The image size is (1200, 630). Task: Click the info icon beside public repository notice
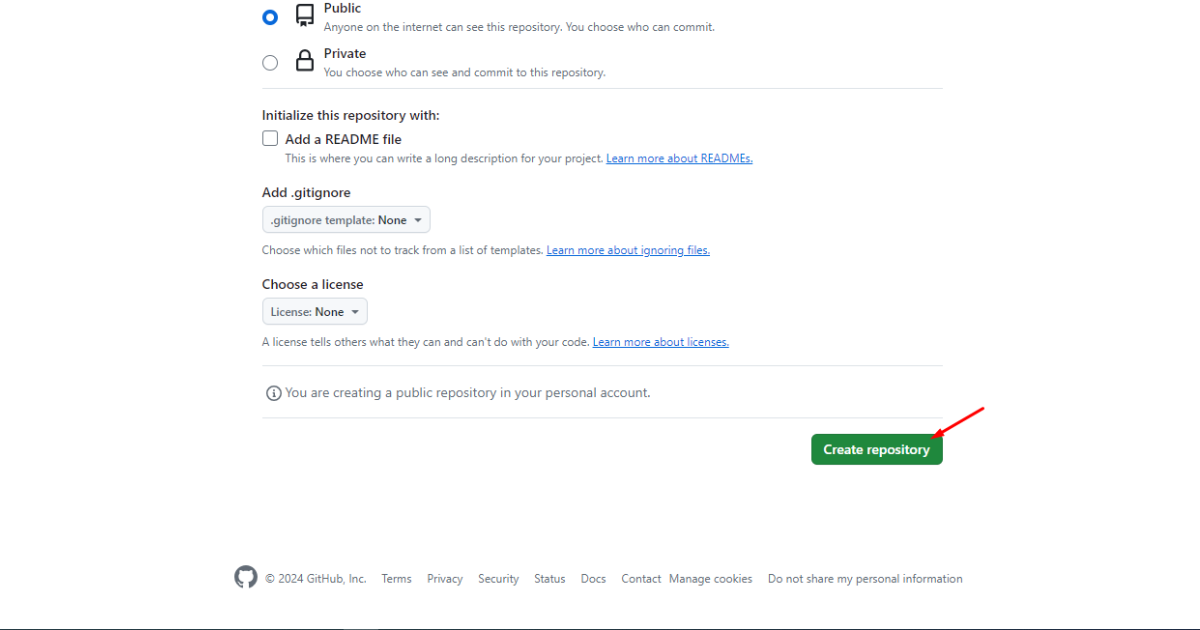pyautogui.click(x=273, y=393)
